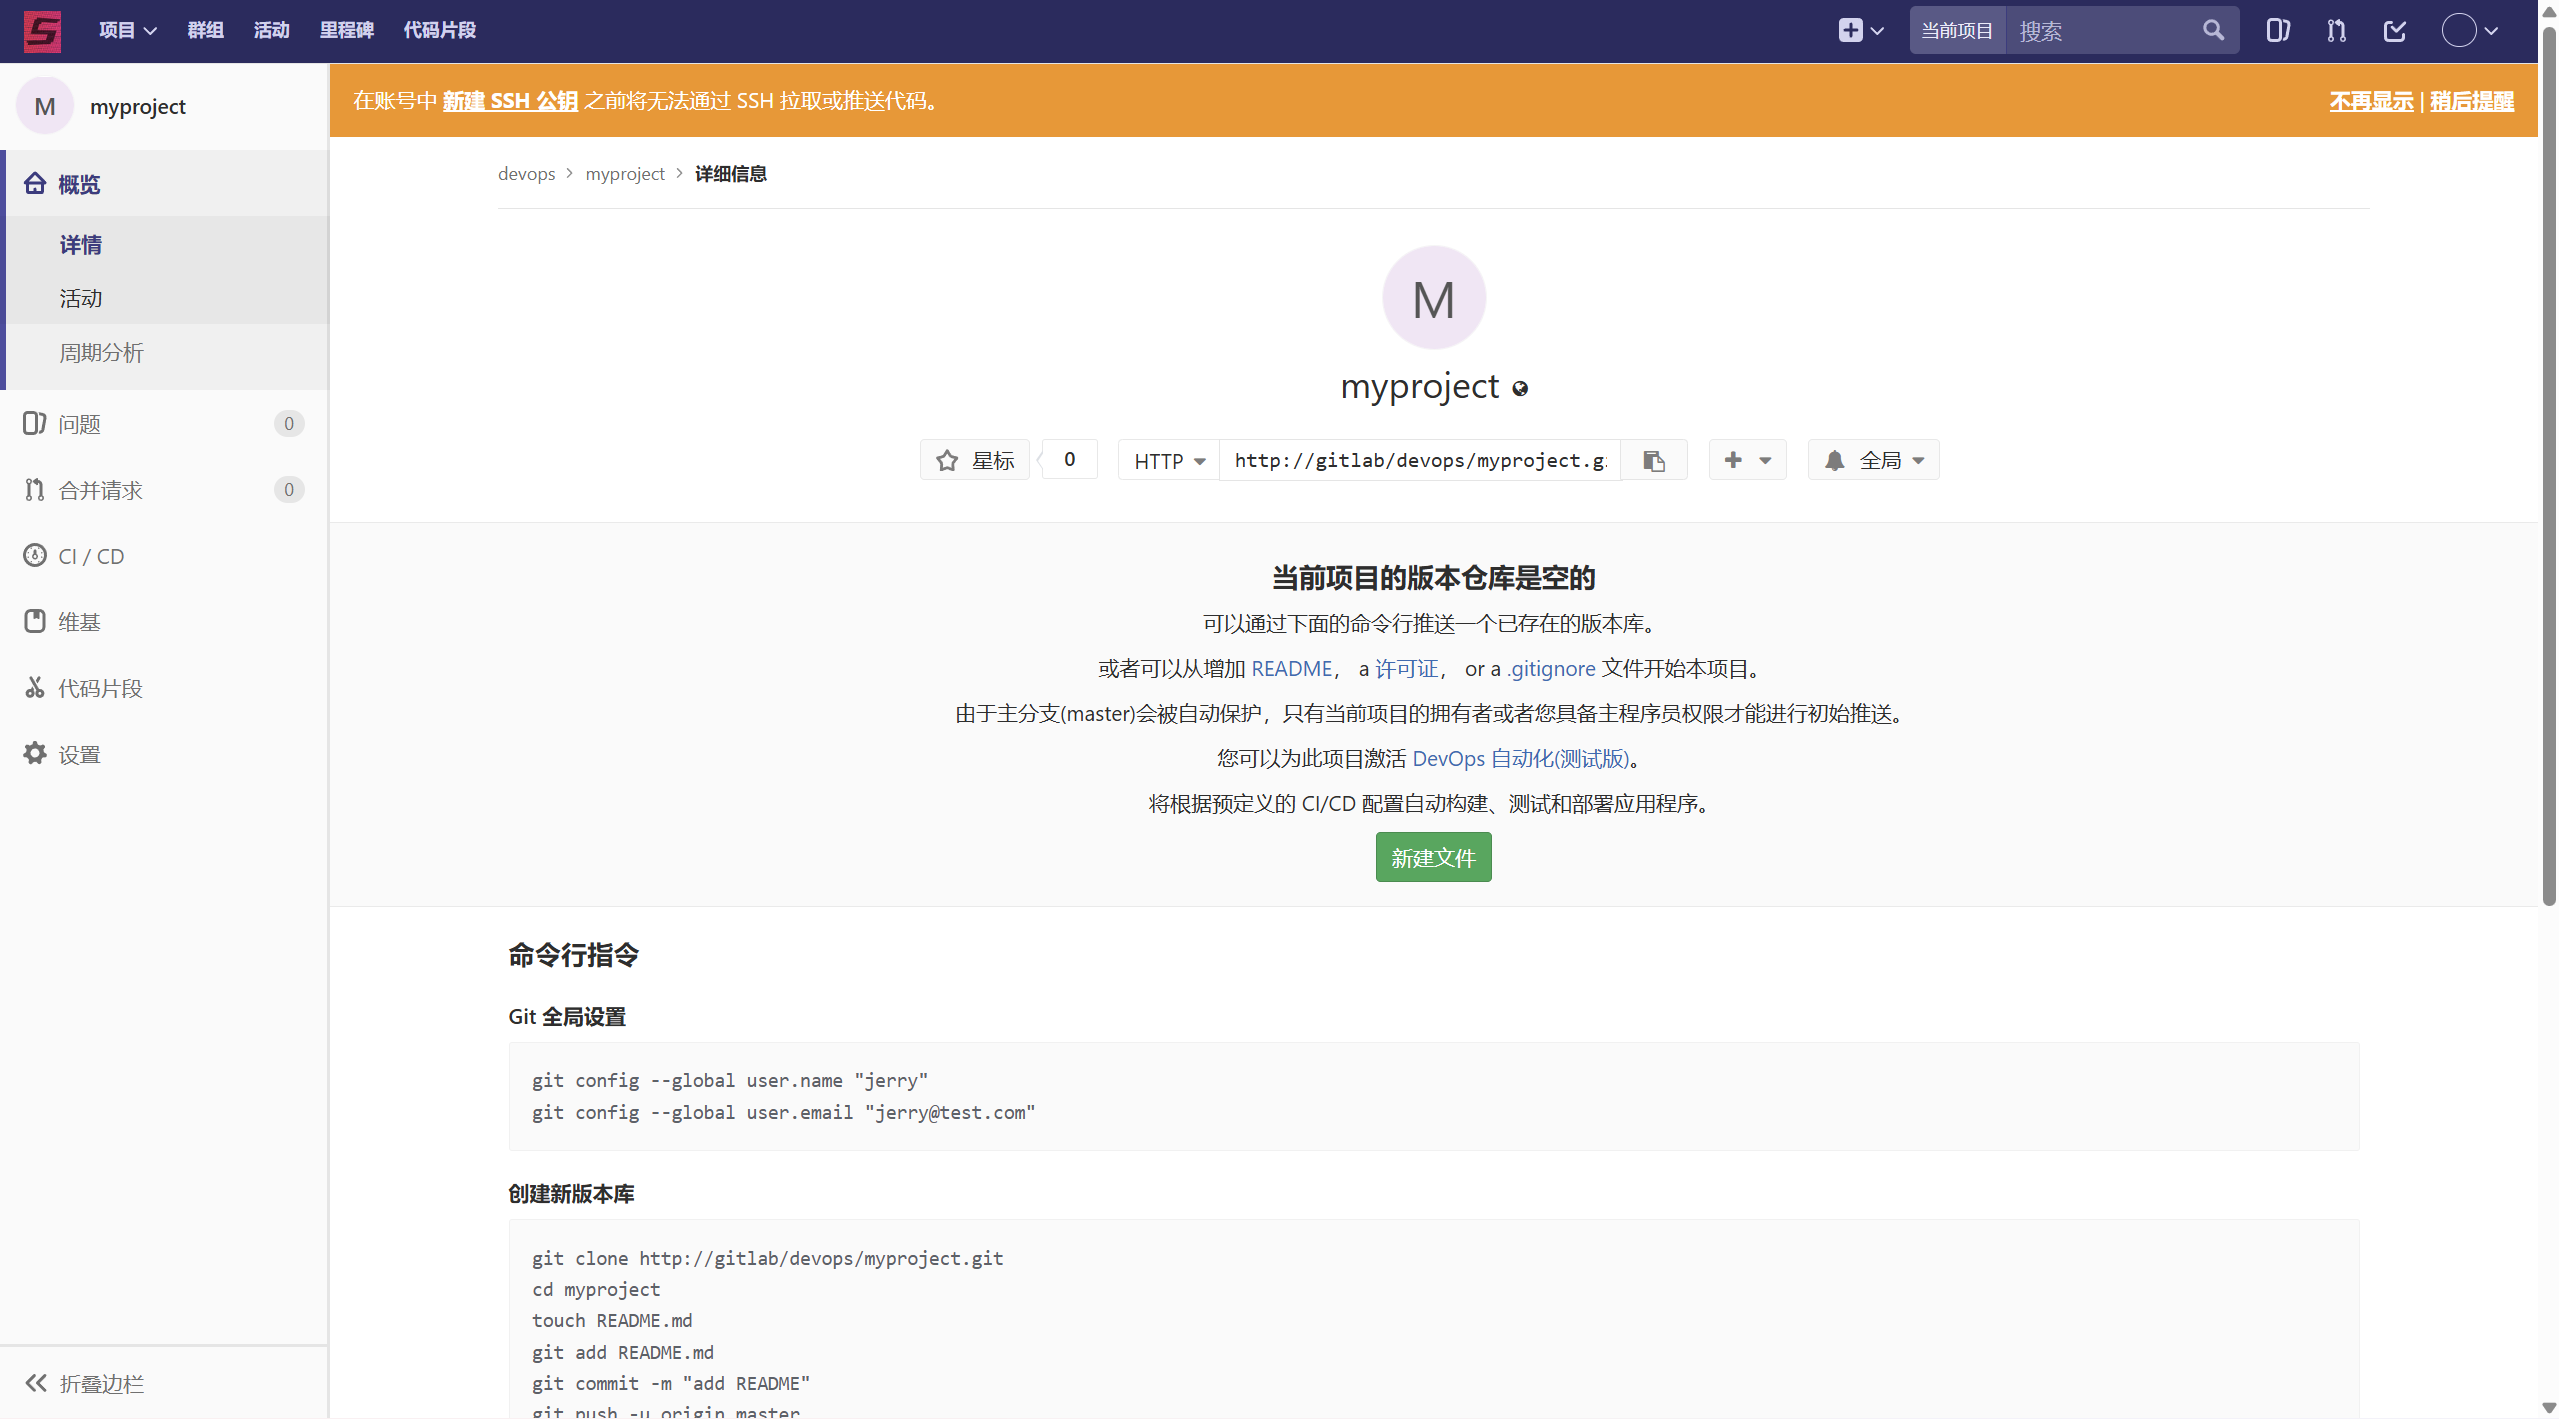Screen dimensions: 2559x1419
Task: Open the issues icon in top navbar
Action: [2278, 30]
